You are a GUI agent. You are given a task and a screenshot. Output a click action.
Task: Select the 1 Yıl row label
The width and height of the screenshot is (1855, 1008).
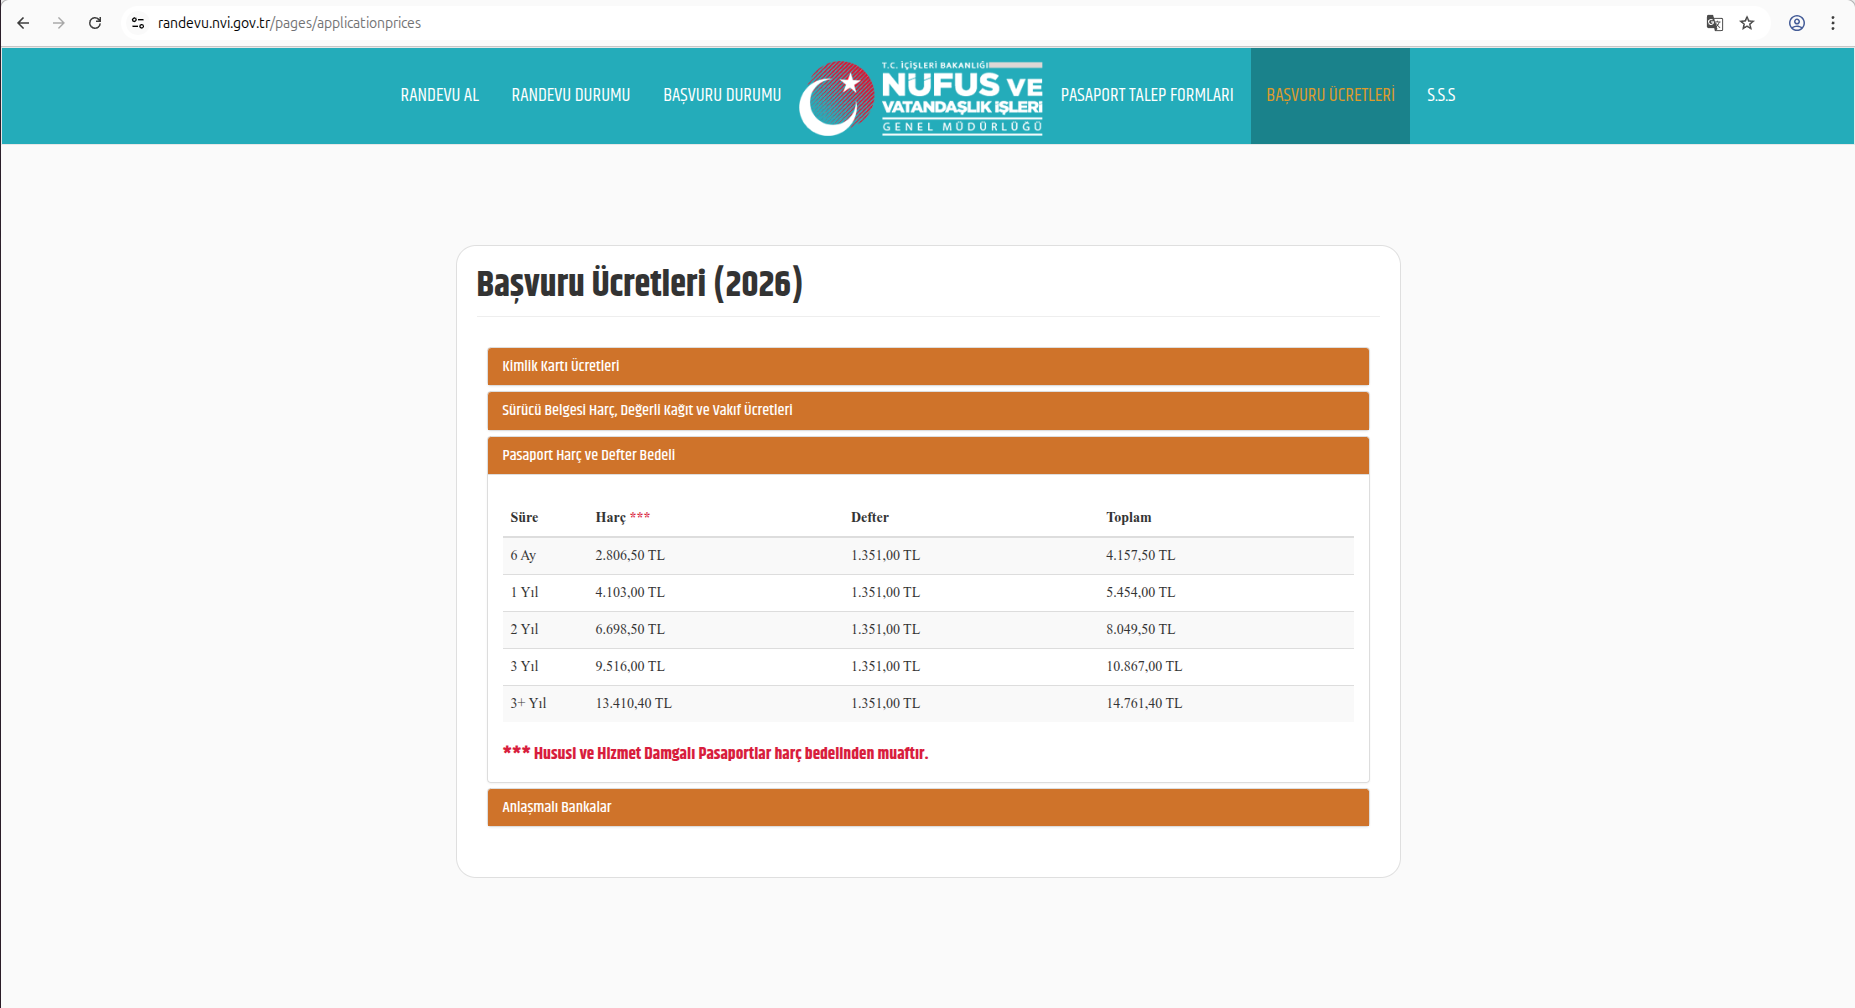[x=524, y=592]
